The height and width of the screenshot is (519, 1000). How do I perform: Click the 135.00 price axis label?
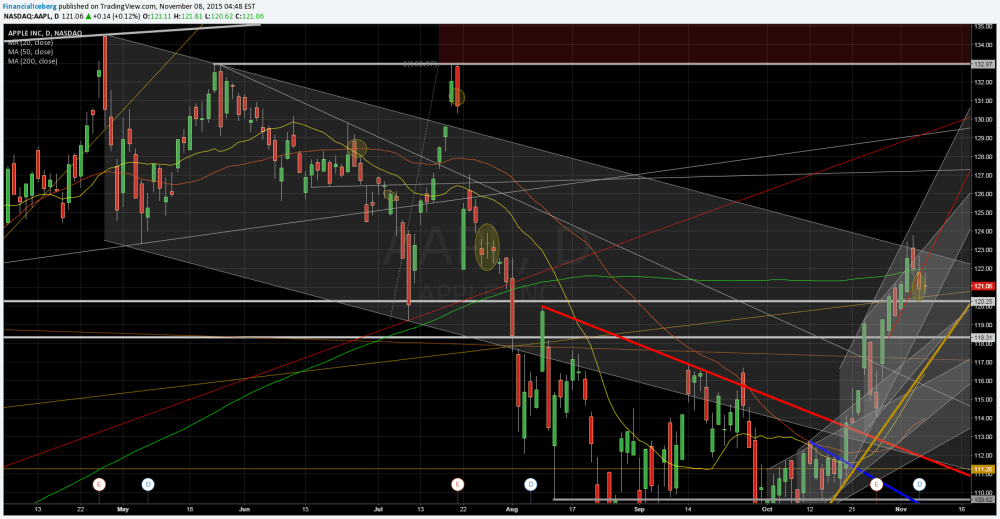point(983,27)
